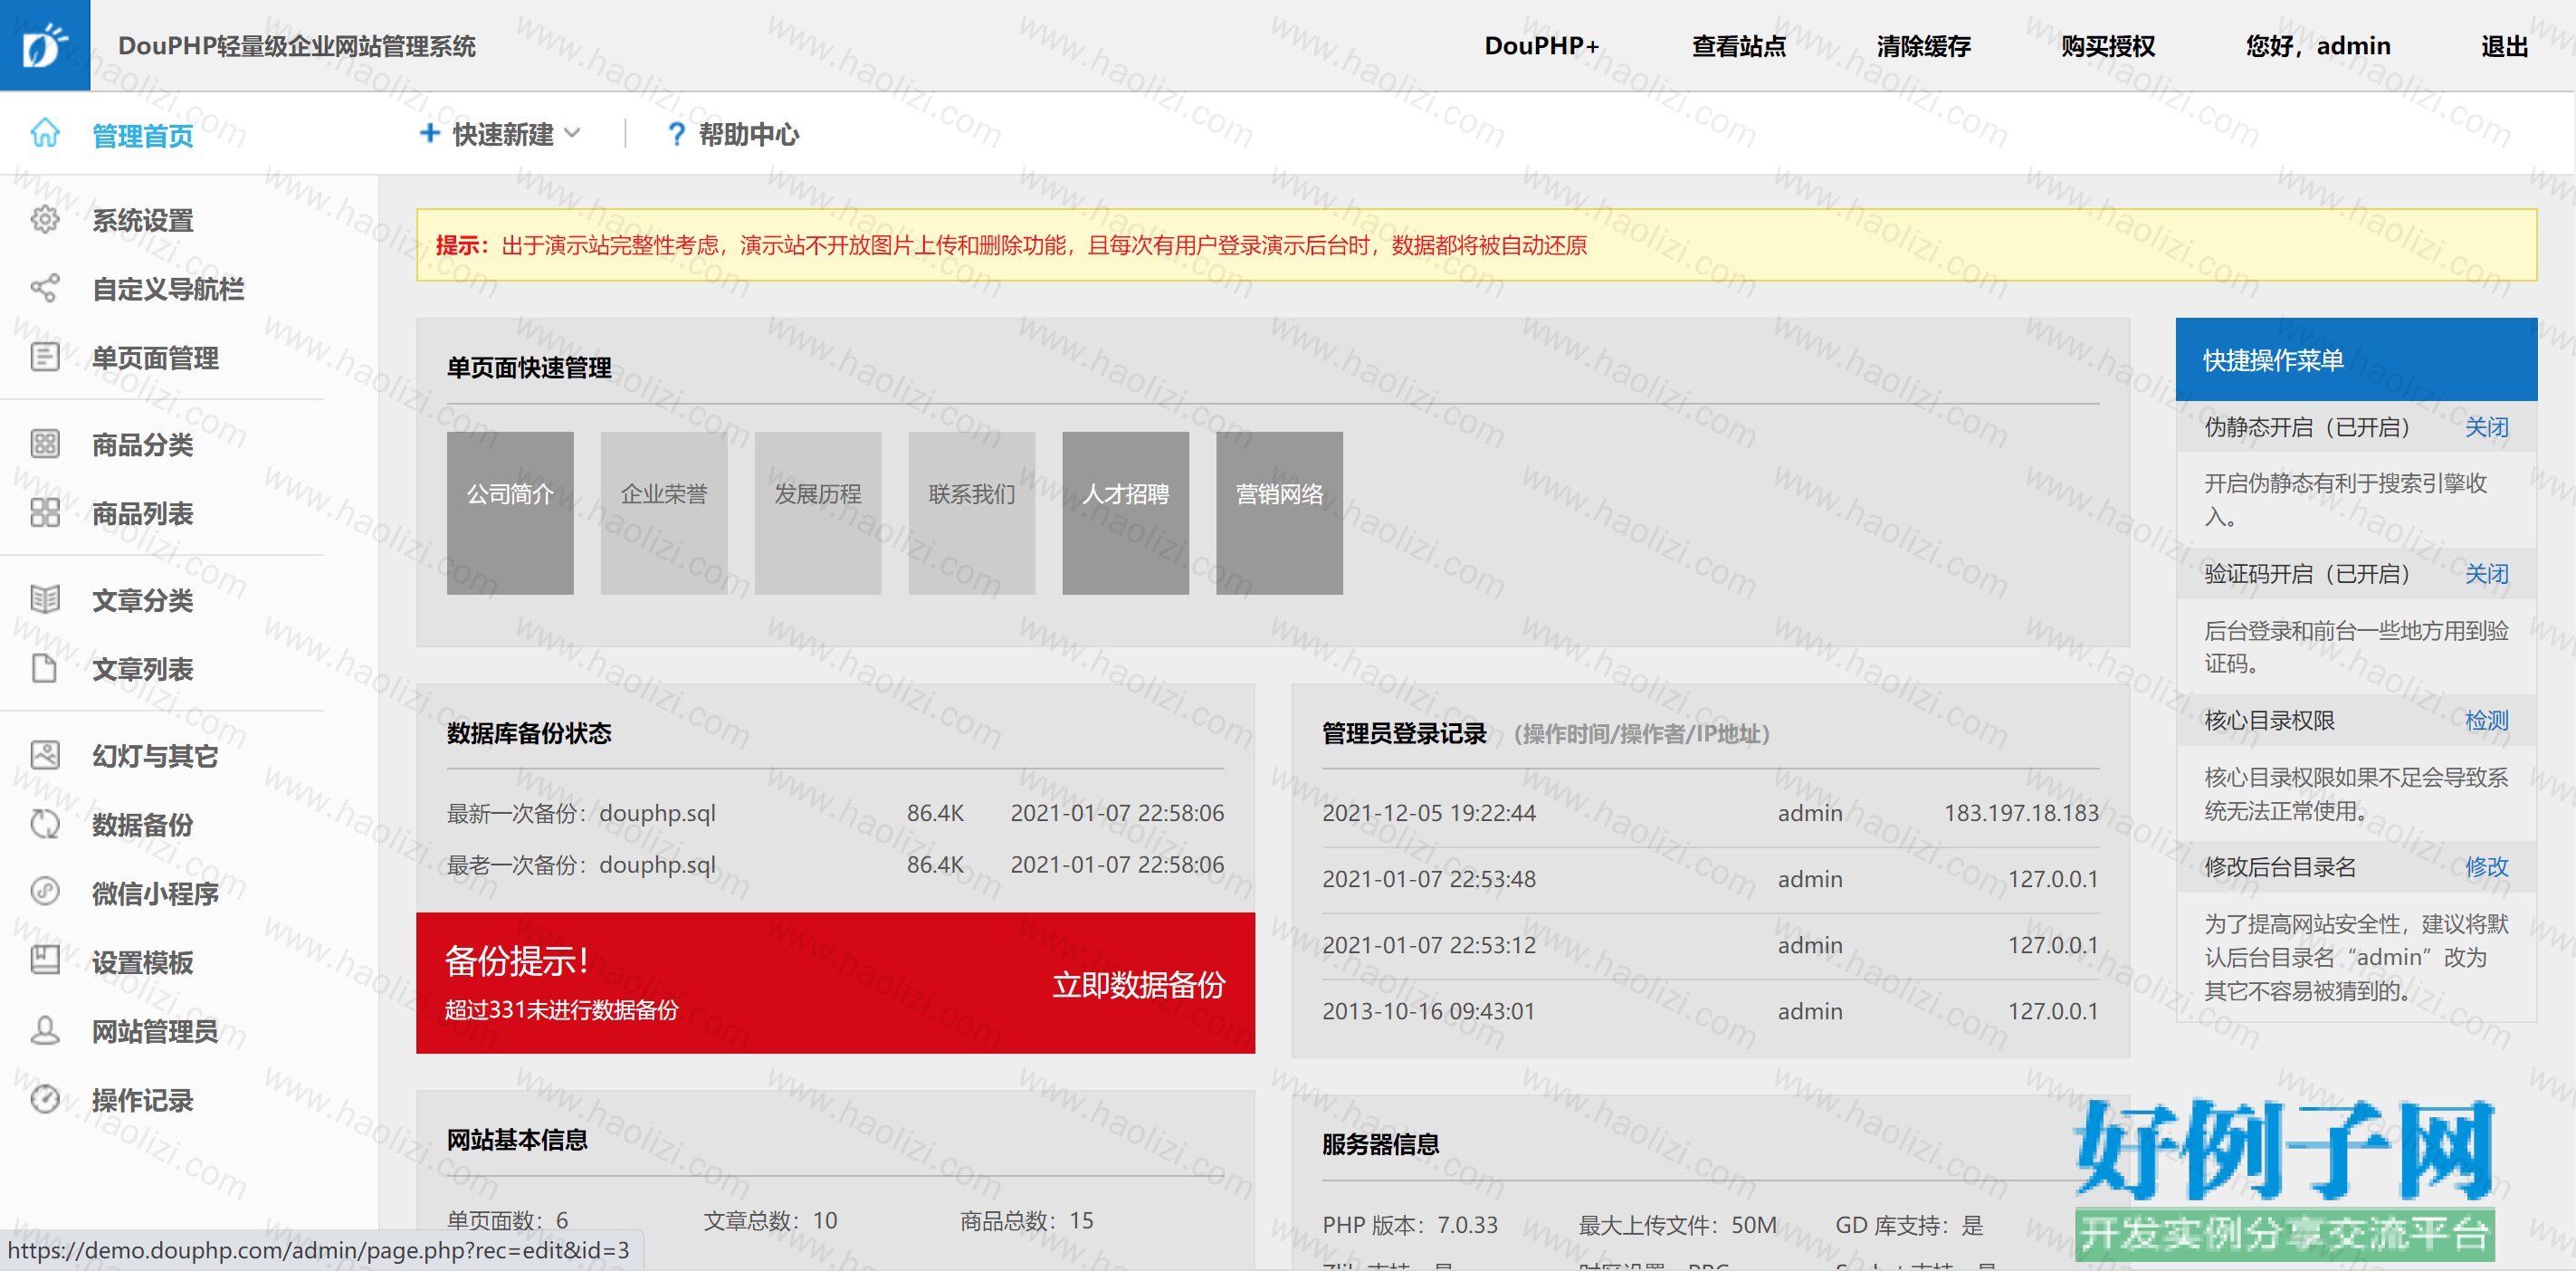The image size is (2576, 1271).
Task: Open the 帮助中心 link
Action: coord(749,134)
